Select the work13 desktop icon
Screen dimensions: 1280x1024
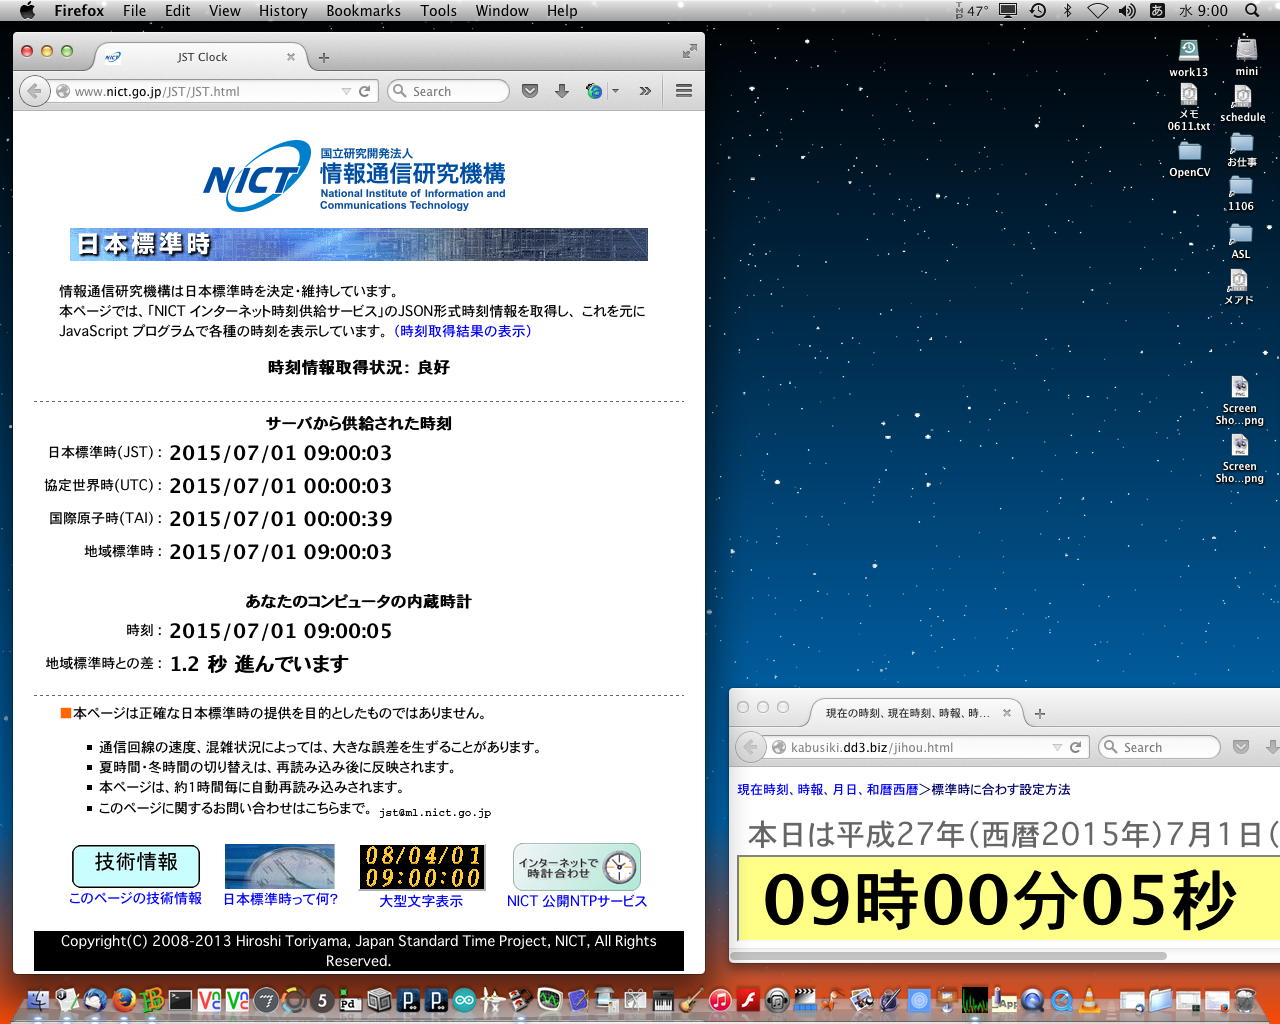(1188, 58)
